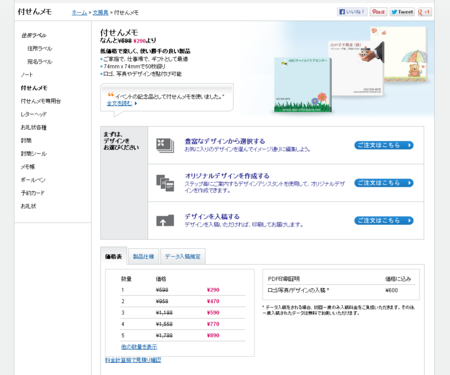Click the ¥470 price for quantity 2
Viewport: 450px width, 375px height.
click(x=213, y=301)
